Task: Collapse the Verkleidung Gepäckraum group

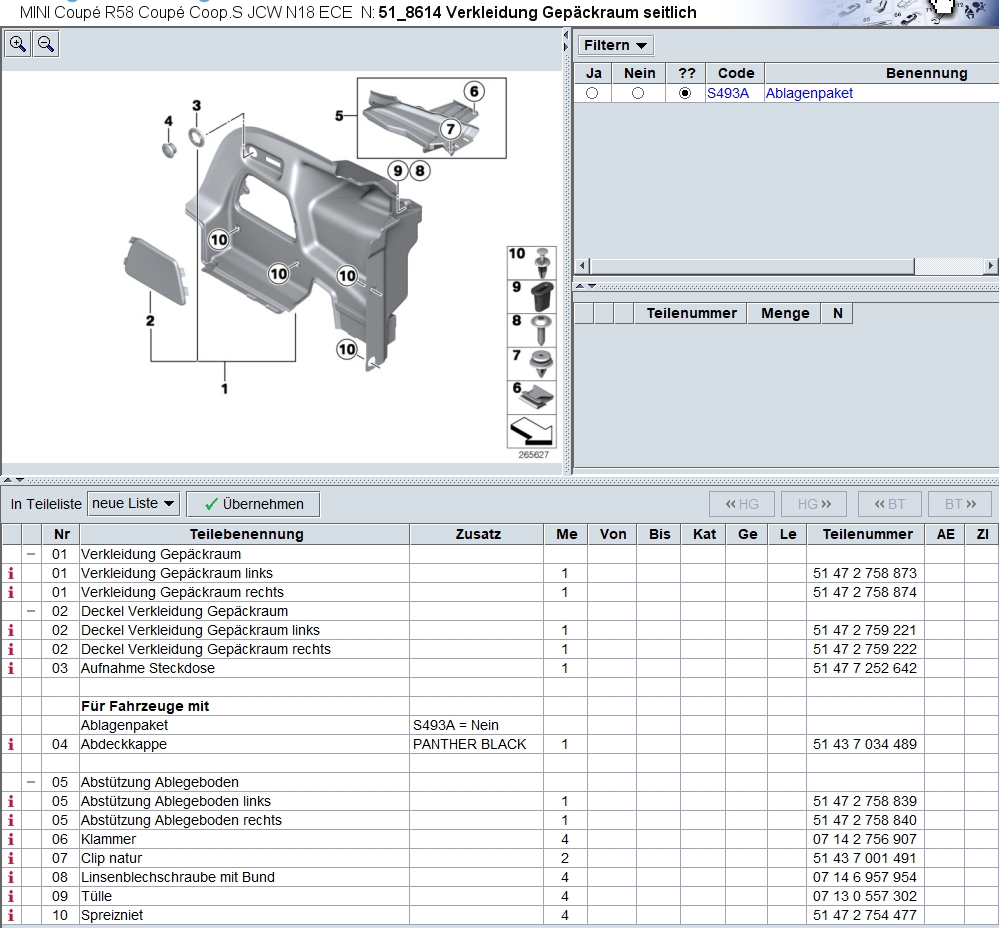Action: coord(31,554)
